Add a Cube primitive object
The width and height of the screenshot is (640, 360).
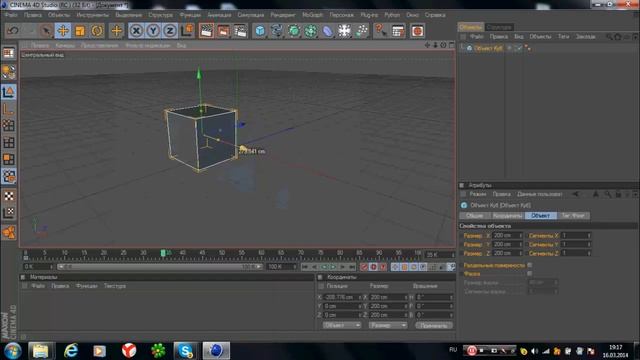tap(260, 31)
